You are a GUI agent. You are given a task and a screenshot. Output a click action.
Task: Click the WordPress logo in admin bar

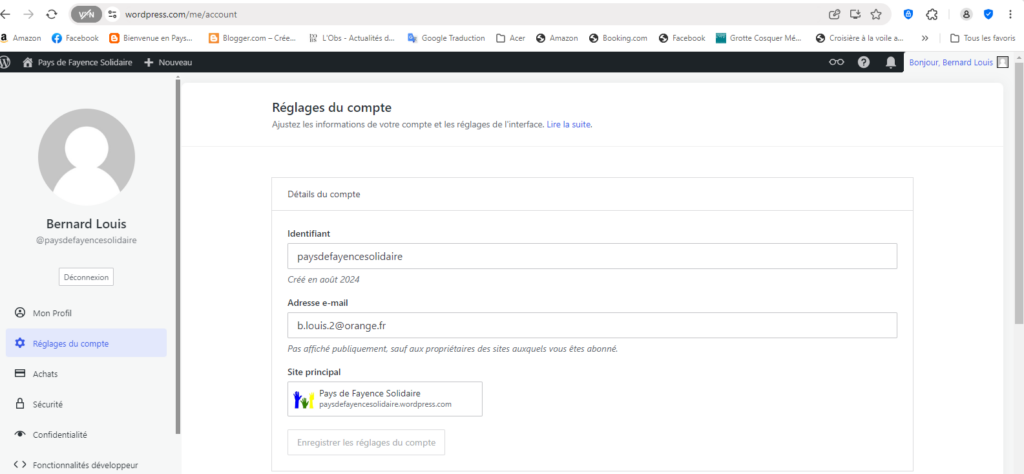7,62
